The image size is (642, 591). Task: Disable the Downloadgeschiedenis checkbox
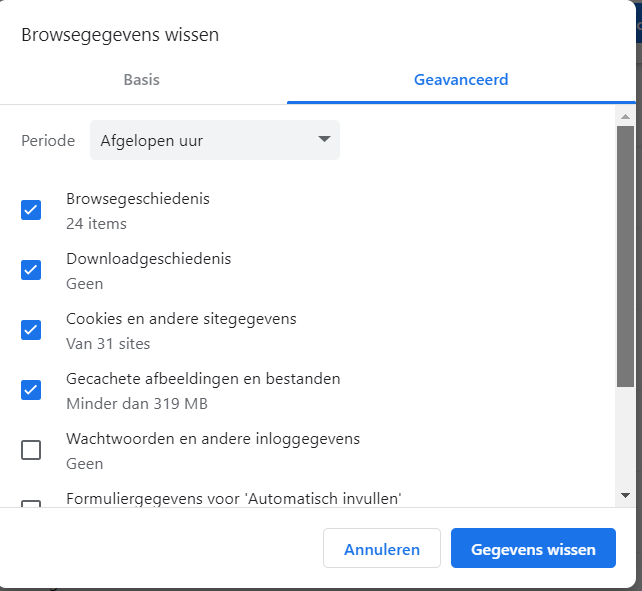pyautogui.click(x=31, y=270)
